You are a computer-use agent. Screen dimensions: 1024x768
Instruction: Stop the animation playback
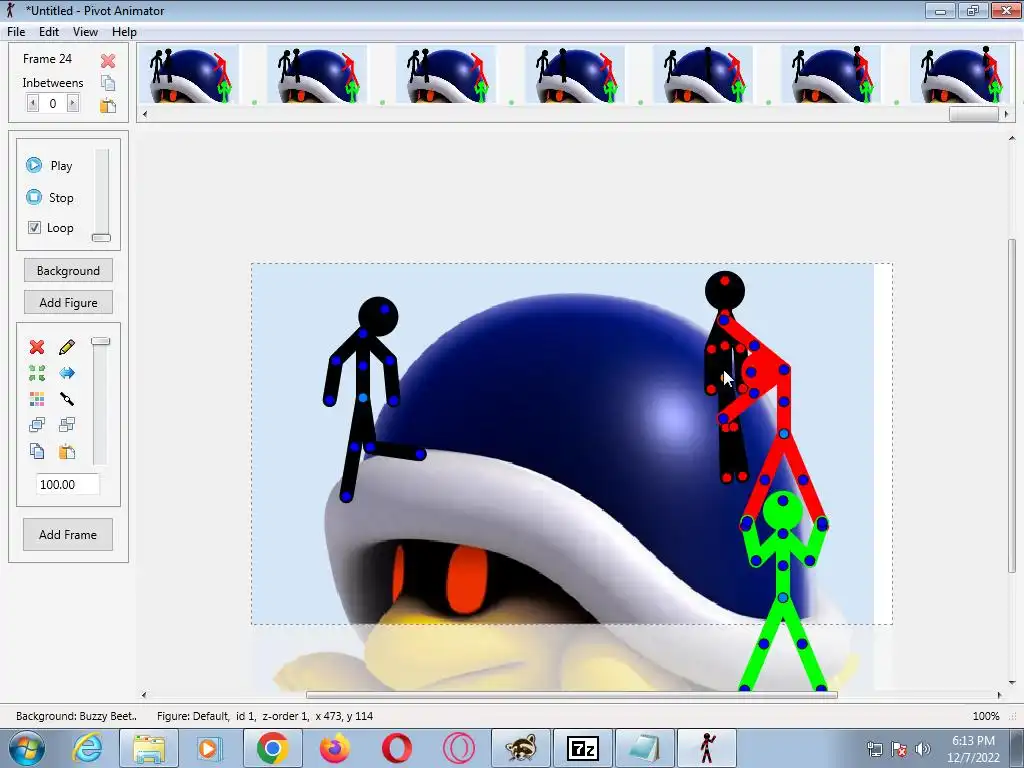50,197
